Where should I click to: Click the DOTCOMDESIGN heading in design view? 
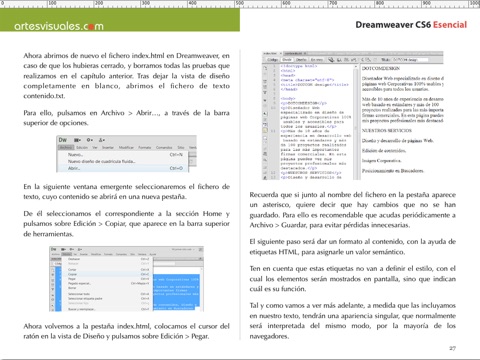tap(381, 68)
